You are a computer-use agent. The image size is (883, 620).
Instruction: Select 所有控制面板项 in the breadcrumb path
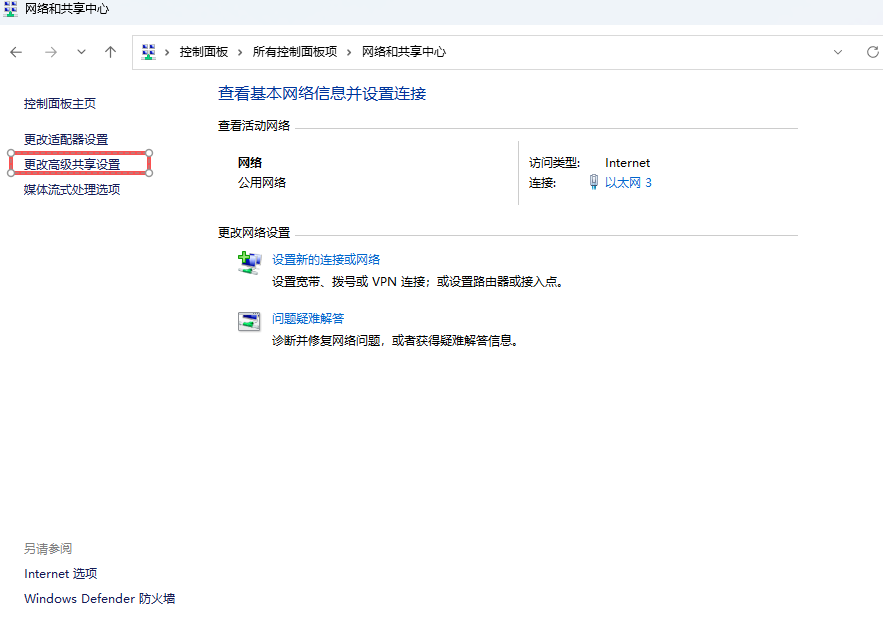pos(295,52)
